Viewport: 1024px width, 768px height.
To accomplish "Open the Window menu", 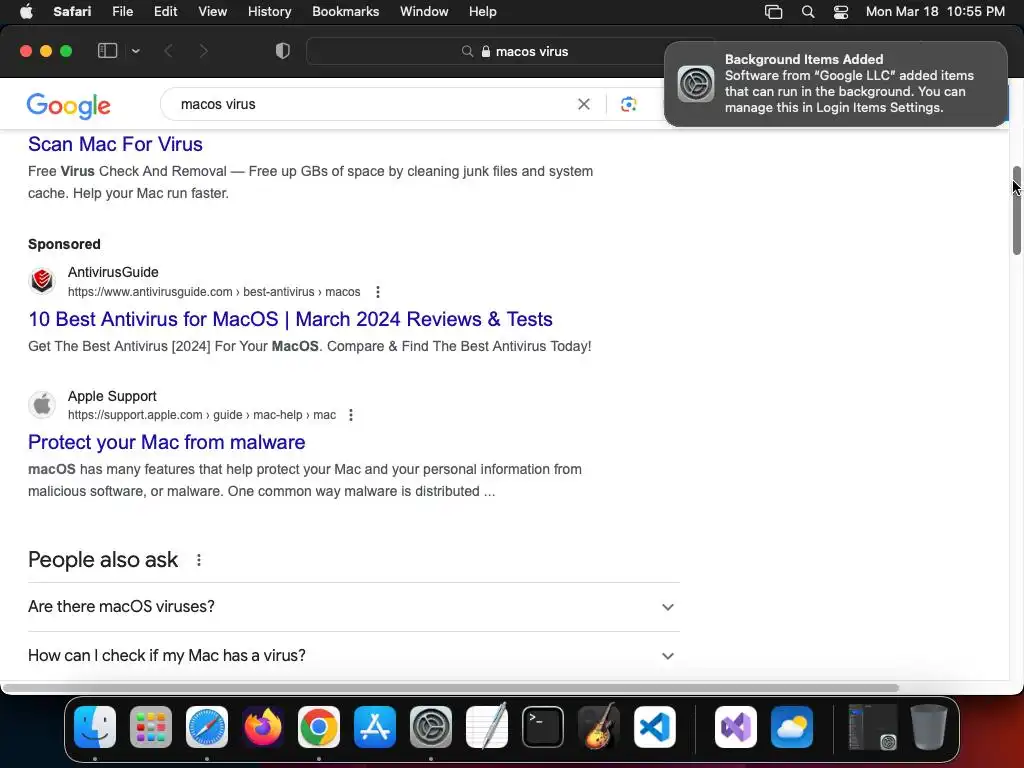I will (x=424, y=12).
